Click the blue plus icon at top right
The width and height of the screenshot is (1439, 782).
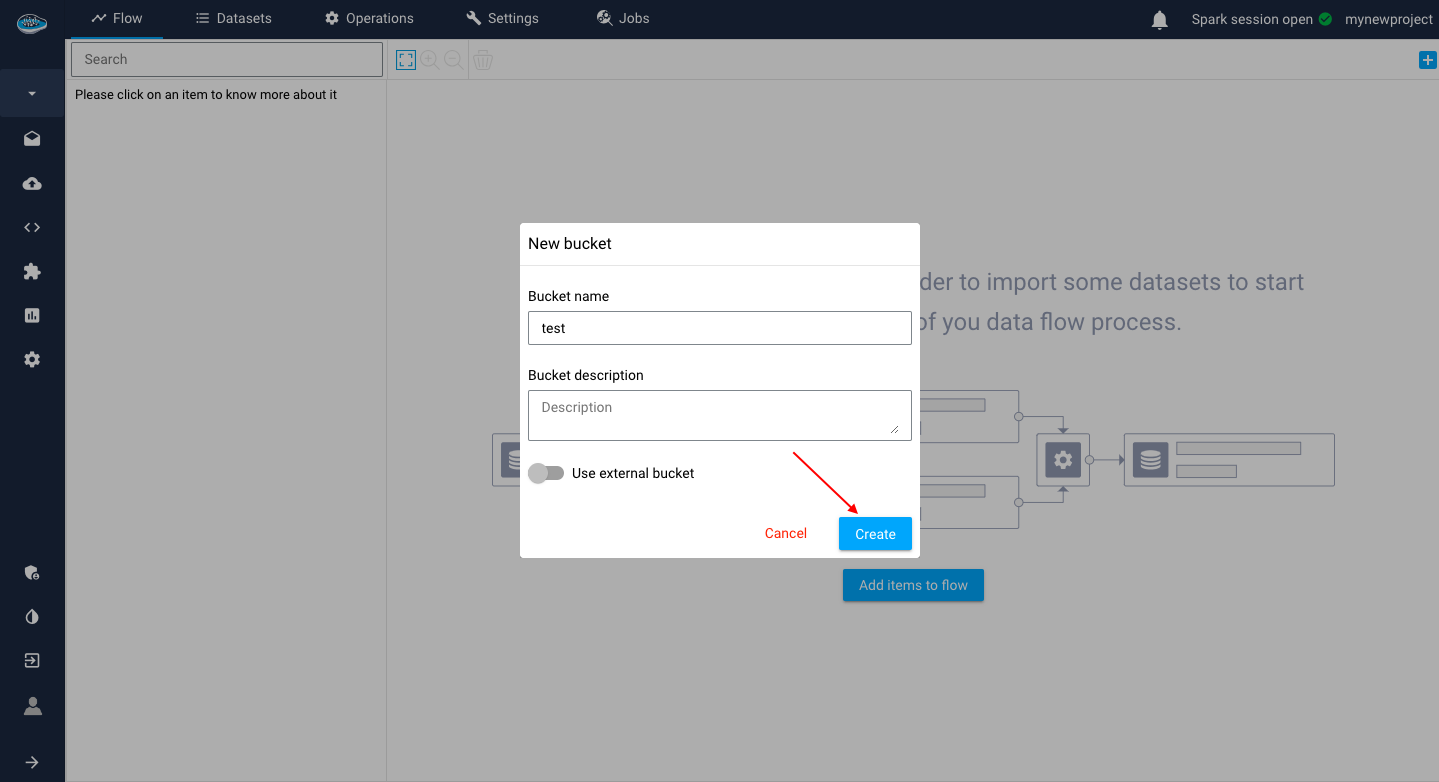pos(1427,61)
